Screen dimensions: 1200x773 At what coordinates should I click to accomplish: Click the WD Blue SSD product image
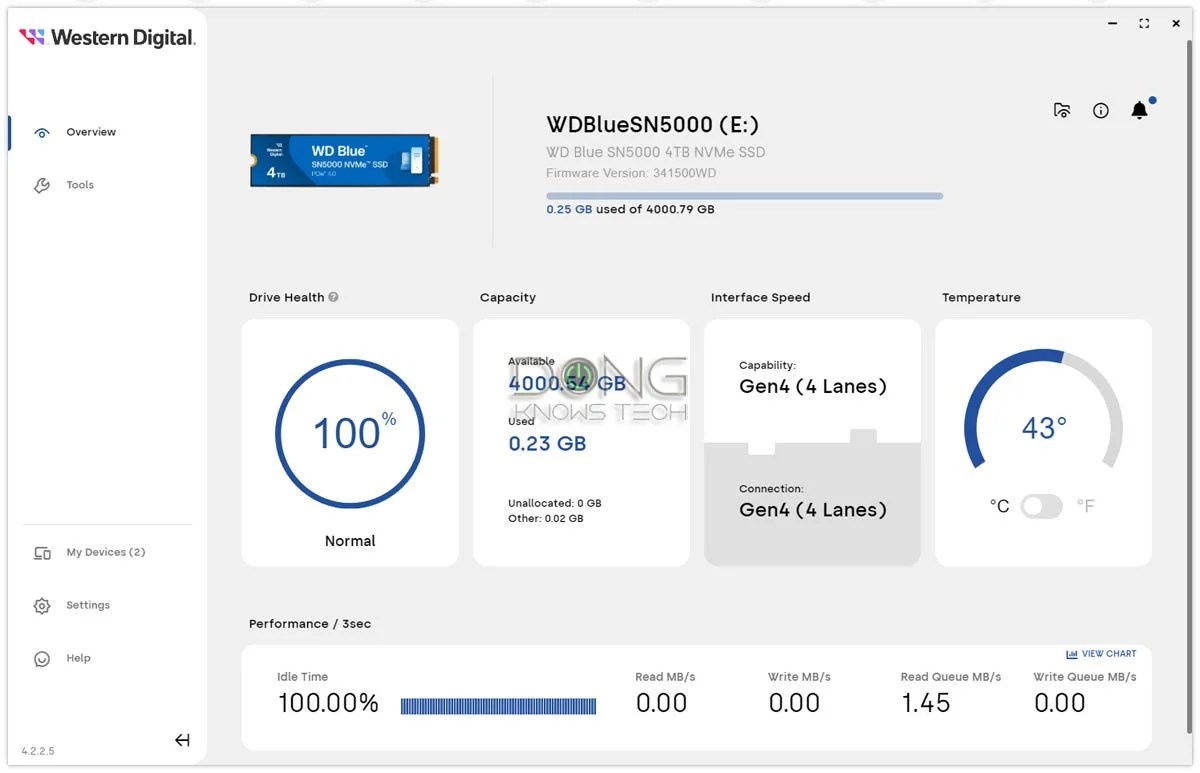pos(344,161)
